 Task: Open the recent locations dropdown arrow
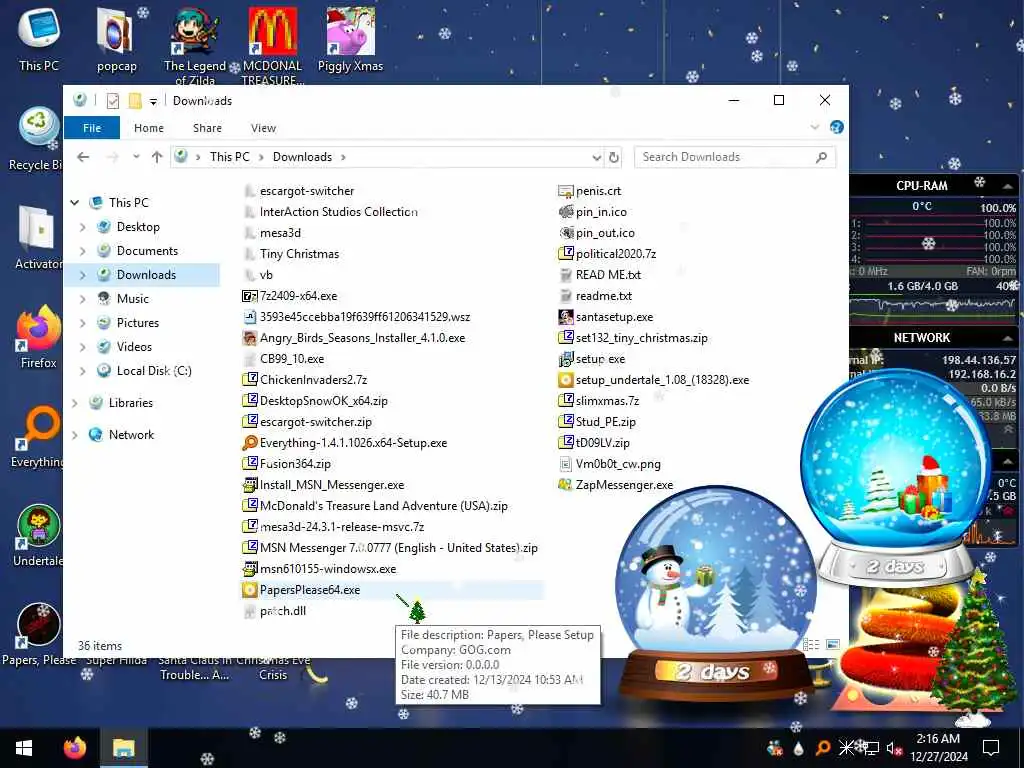pyautogui.click(x=136, y=157)
